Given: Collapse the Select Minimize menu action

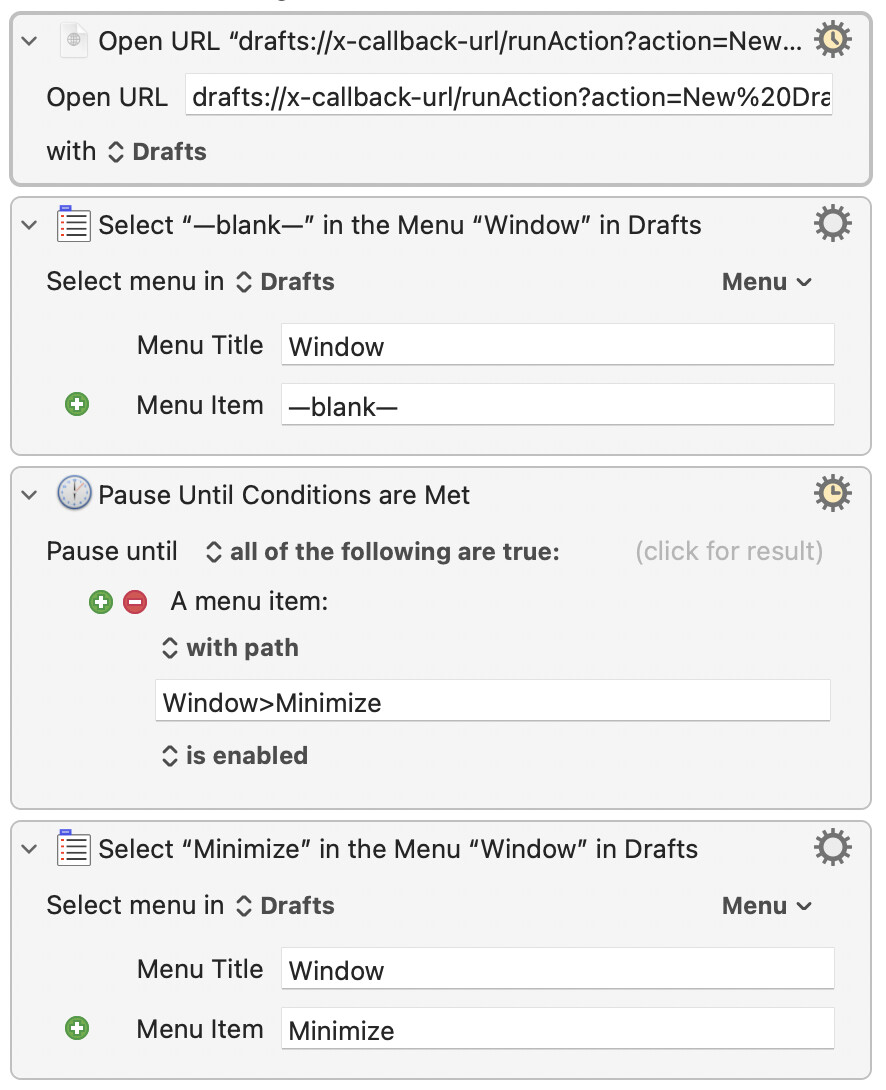Looking at the screenshot, I should pyautogui.click(x=30, y=849).
